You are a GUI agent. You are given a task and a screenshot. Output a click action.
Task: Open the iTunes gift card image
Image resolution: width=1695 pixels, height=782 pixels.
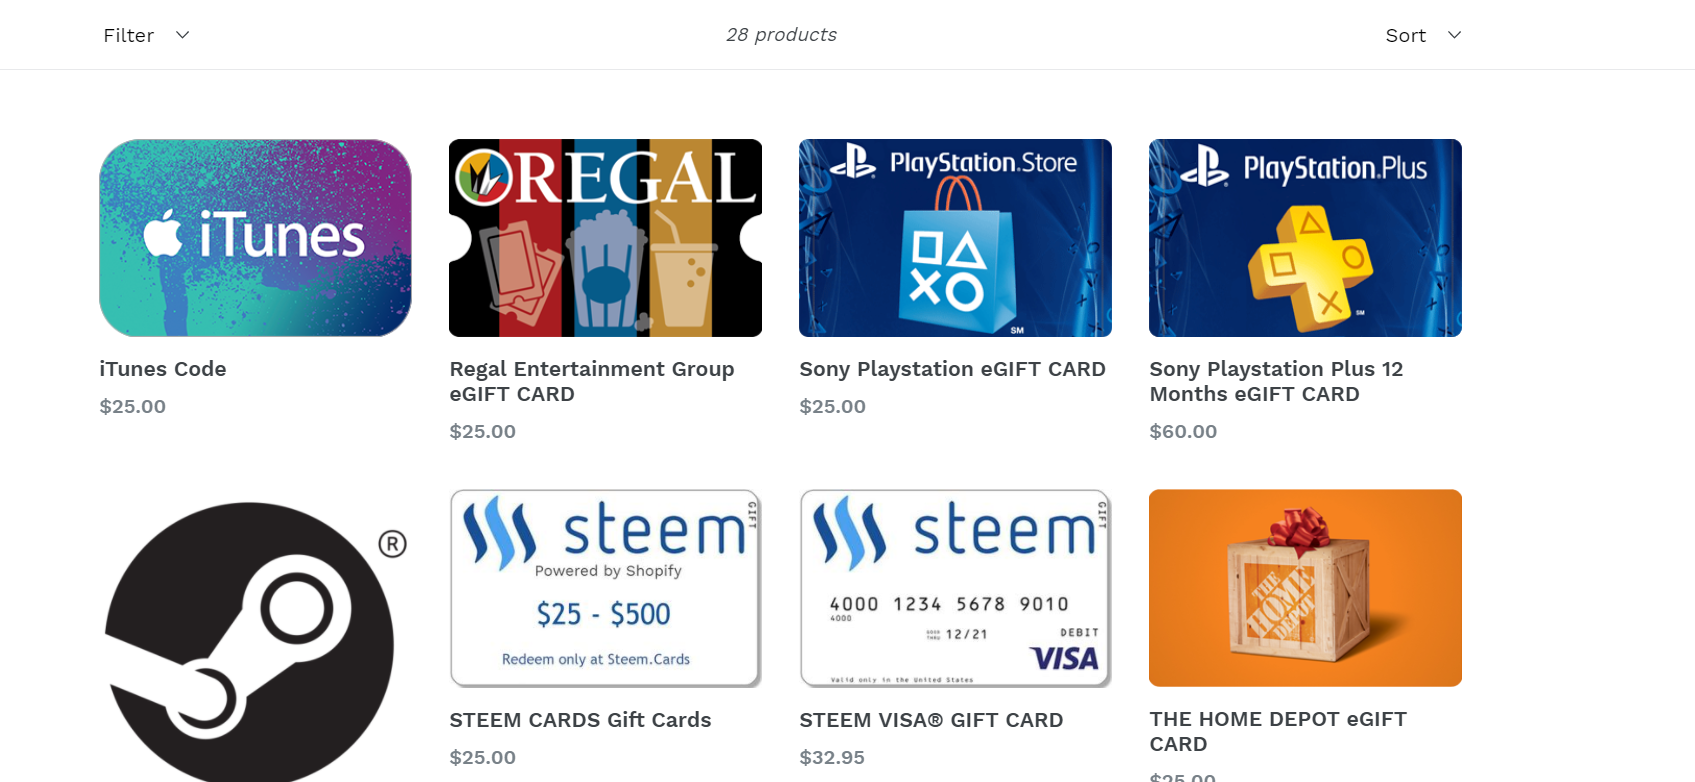pos(255,238)
